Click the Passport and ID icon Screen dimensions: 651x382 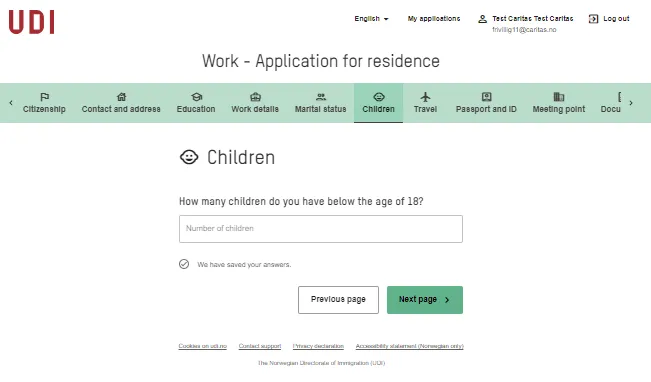(x=486, y=97)
